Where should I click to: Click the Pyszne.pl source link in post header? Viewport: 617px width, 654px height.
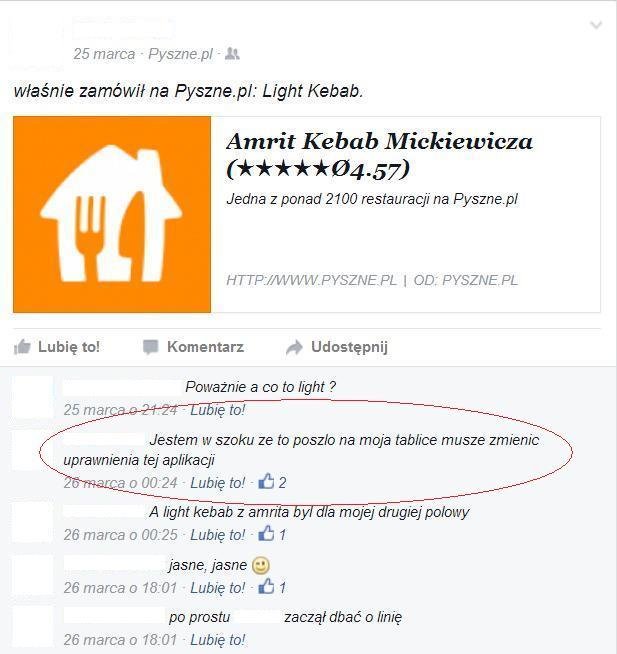(x=180, y=54)
